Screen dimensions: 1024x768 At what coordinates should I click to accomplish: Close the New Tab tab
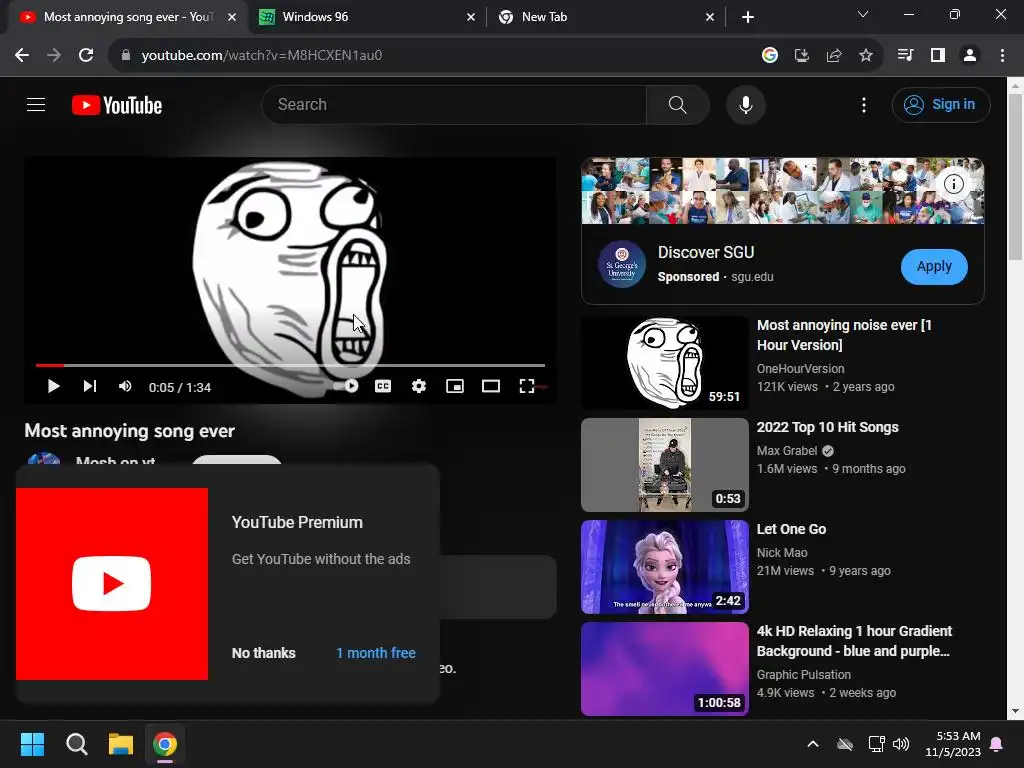coord(710,18)
